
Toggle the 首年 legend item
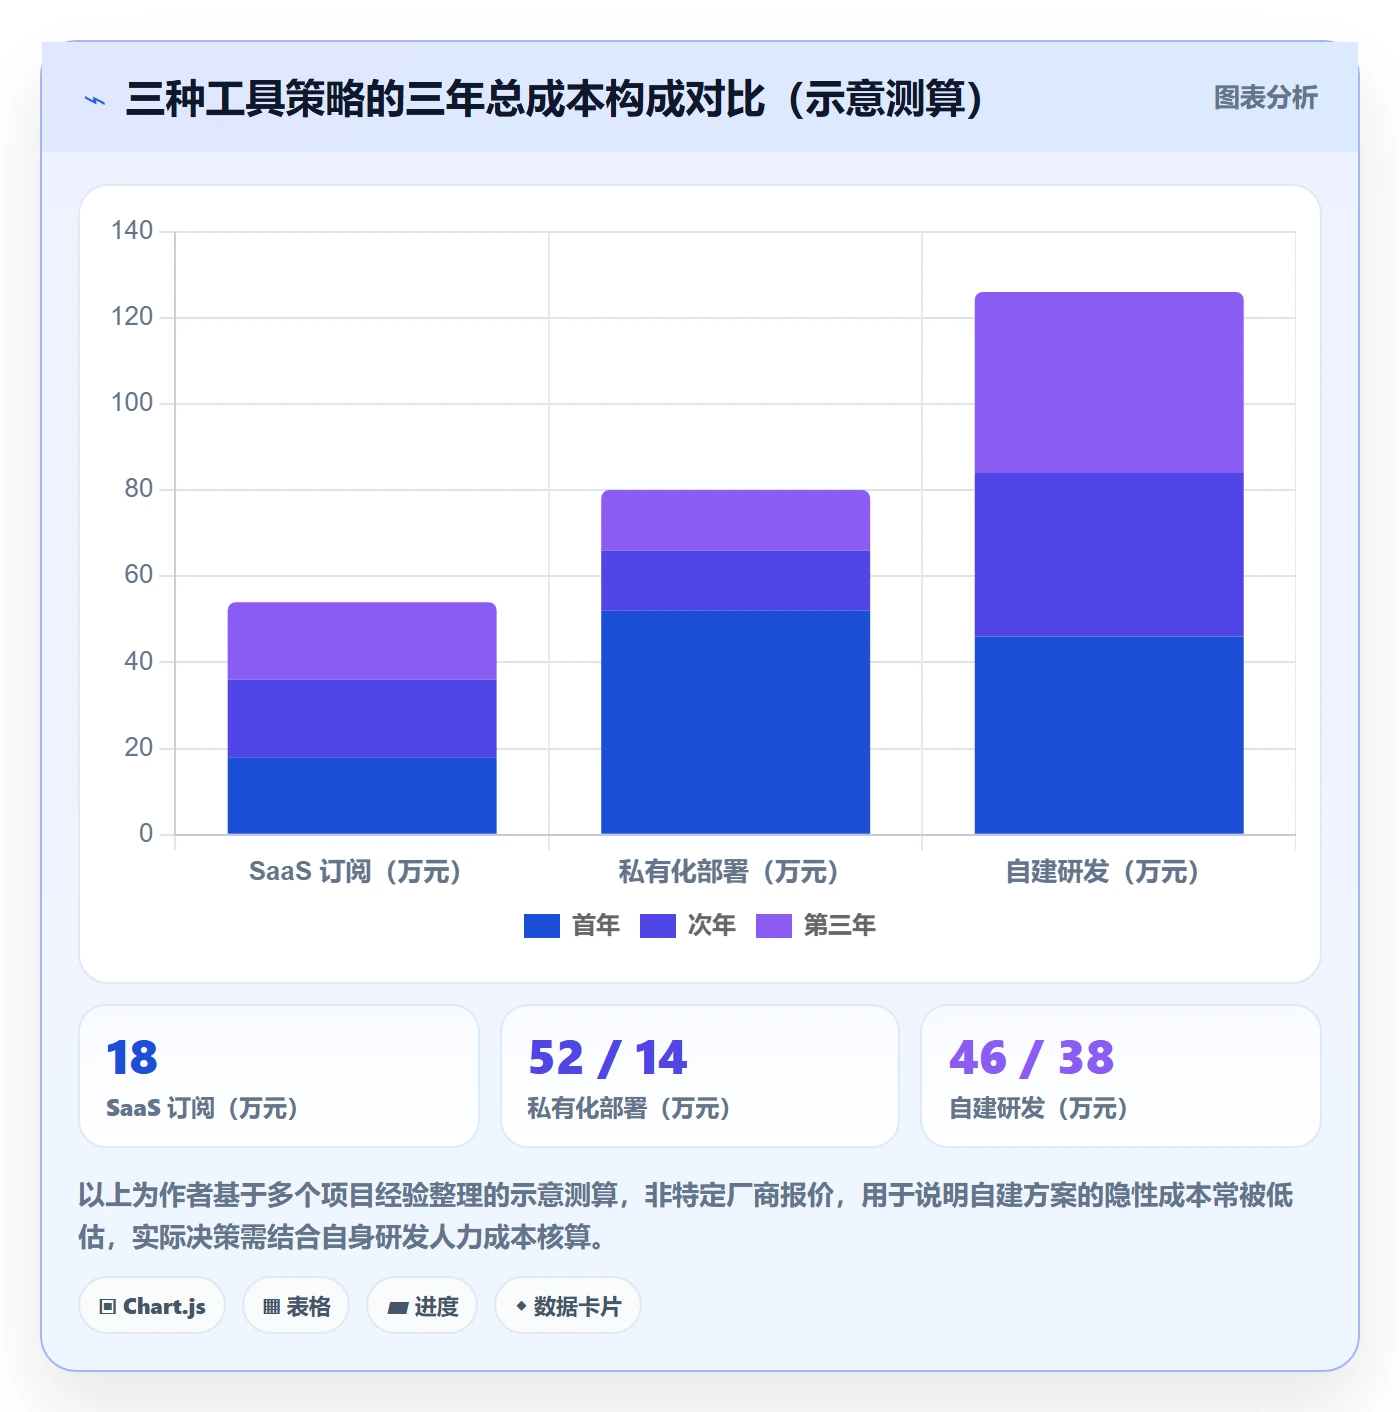pyautogui.click(x=572, y=925)
